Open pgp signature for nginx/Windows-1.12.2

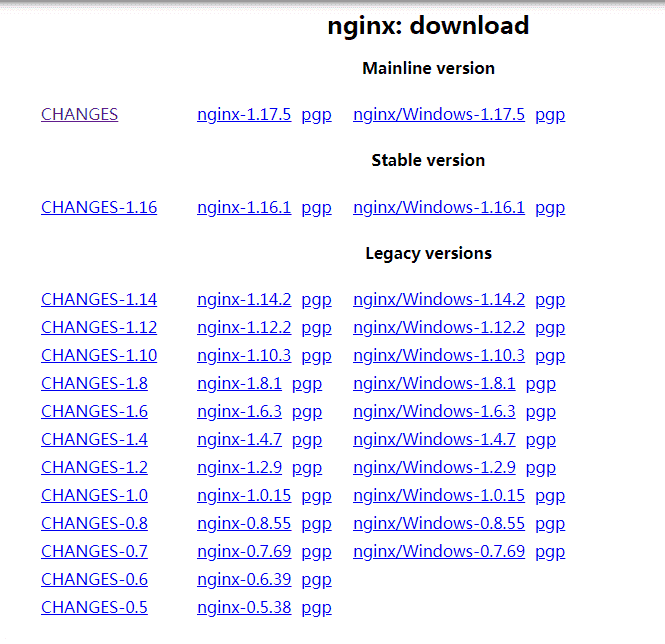[x=550, y=328]
